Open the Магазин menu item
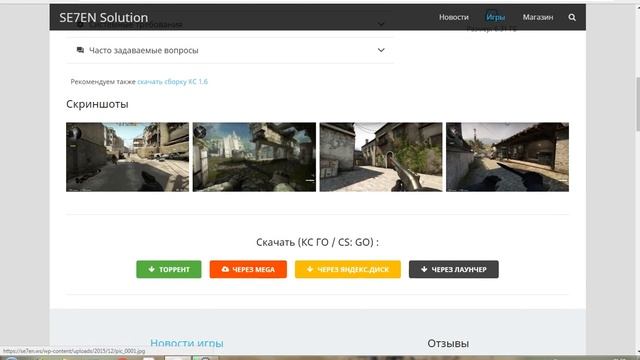The image size is (640, 360). 538,17
